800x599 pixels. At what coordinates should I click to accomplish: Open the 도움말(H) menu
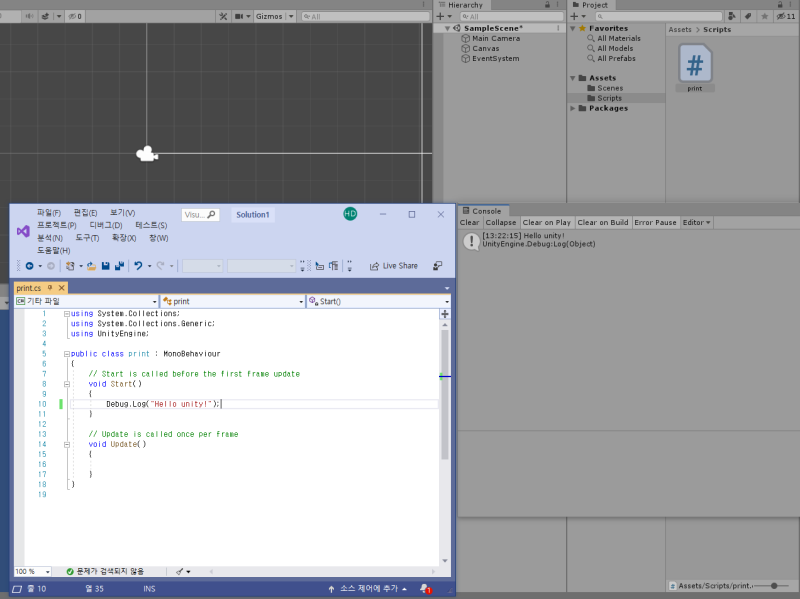pos(54,251)
